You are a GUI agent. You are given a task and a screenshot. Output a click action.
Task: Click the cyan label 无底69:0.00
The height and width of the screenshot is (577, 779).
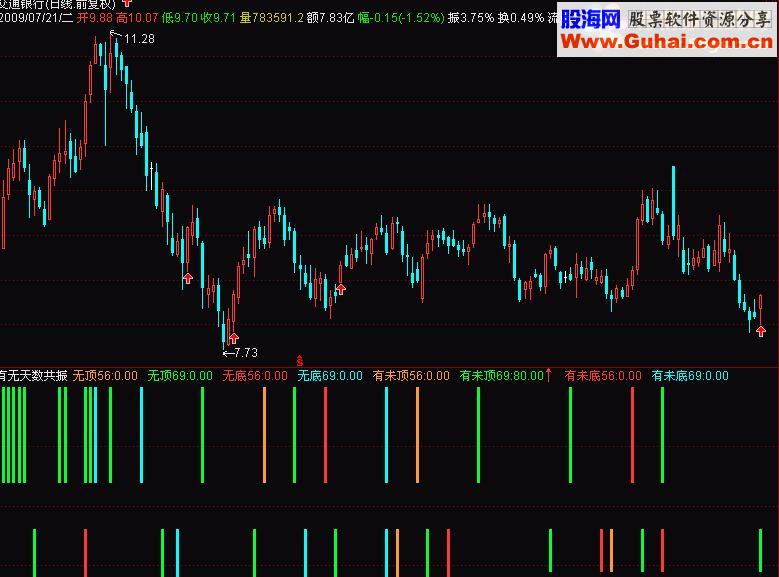point(330,376)
